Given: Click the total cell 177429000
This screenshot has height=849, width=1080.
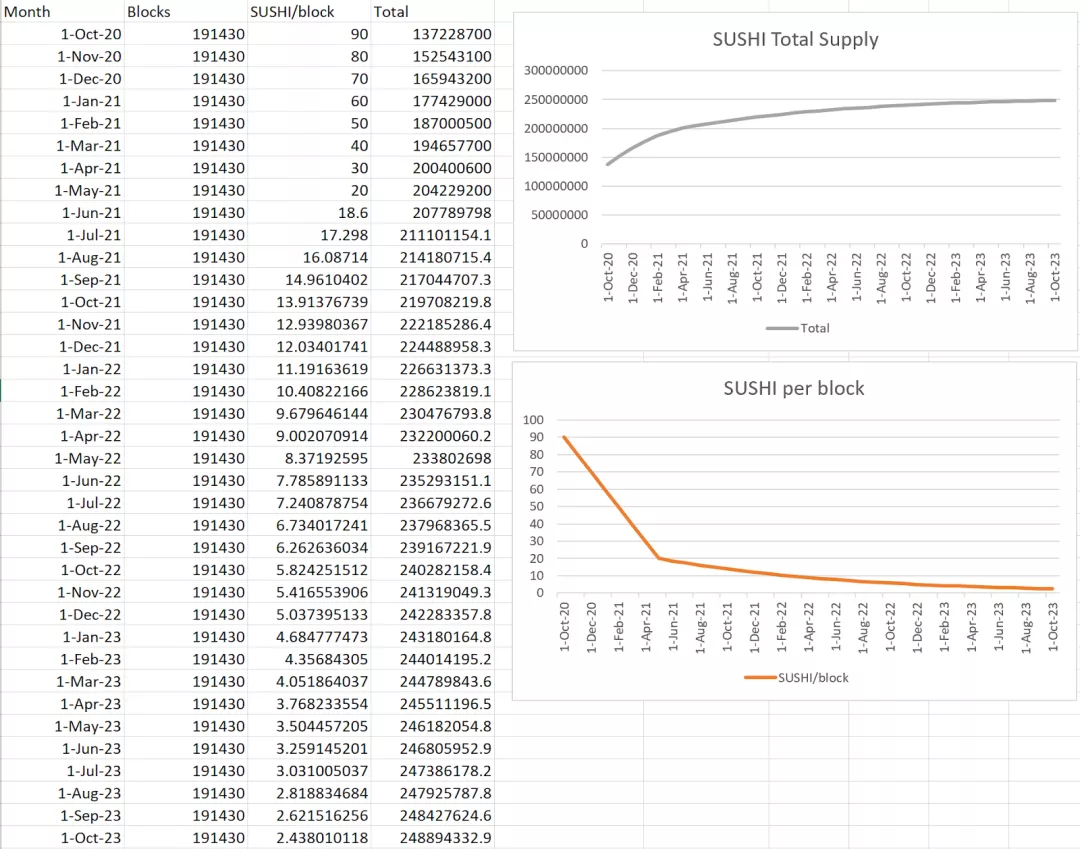Looking at the screenshot, I should [432, 101].
